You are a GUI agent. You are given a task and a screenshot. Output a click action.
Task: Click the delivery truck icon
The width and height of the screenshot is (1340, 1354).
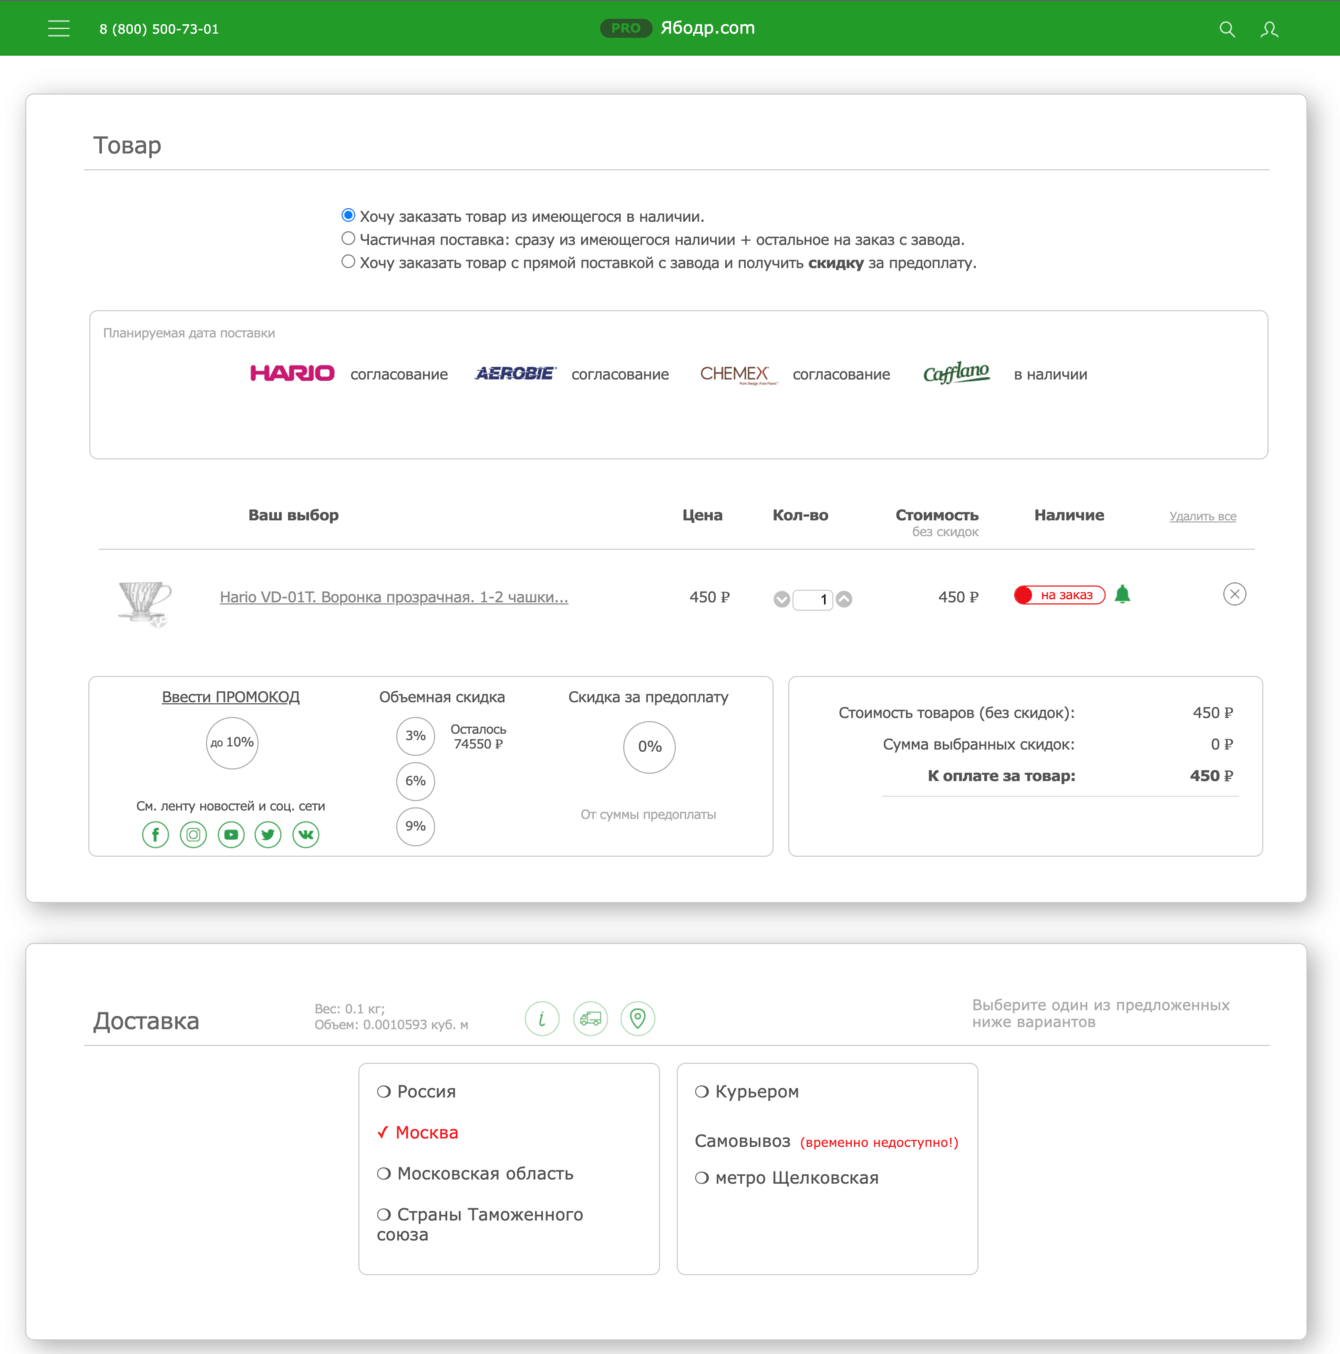click(x=591, y=1019)
